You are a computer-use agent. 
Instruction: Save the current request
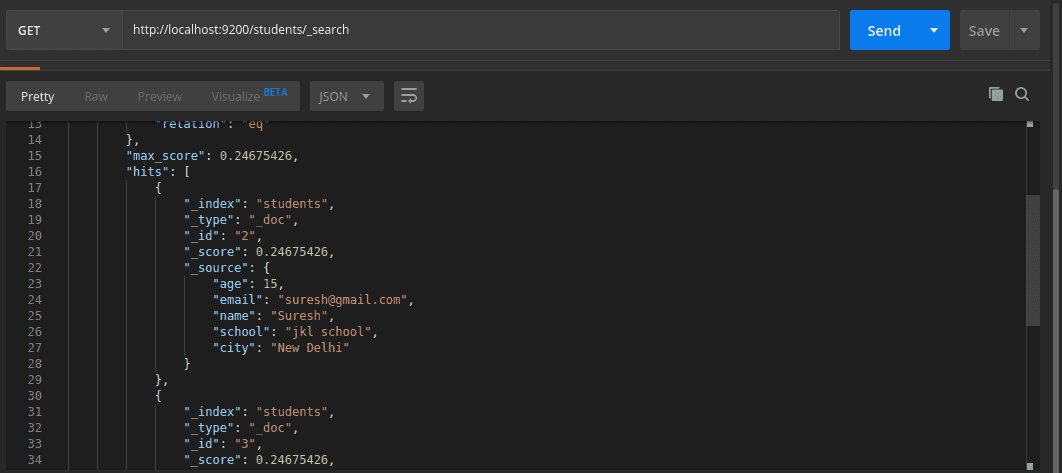pos(984,30)
